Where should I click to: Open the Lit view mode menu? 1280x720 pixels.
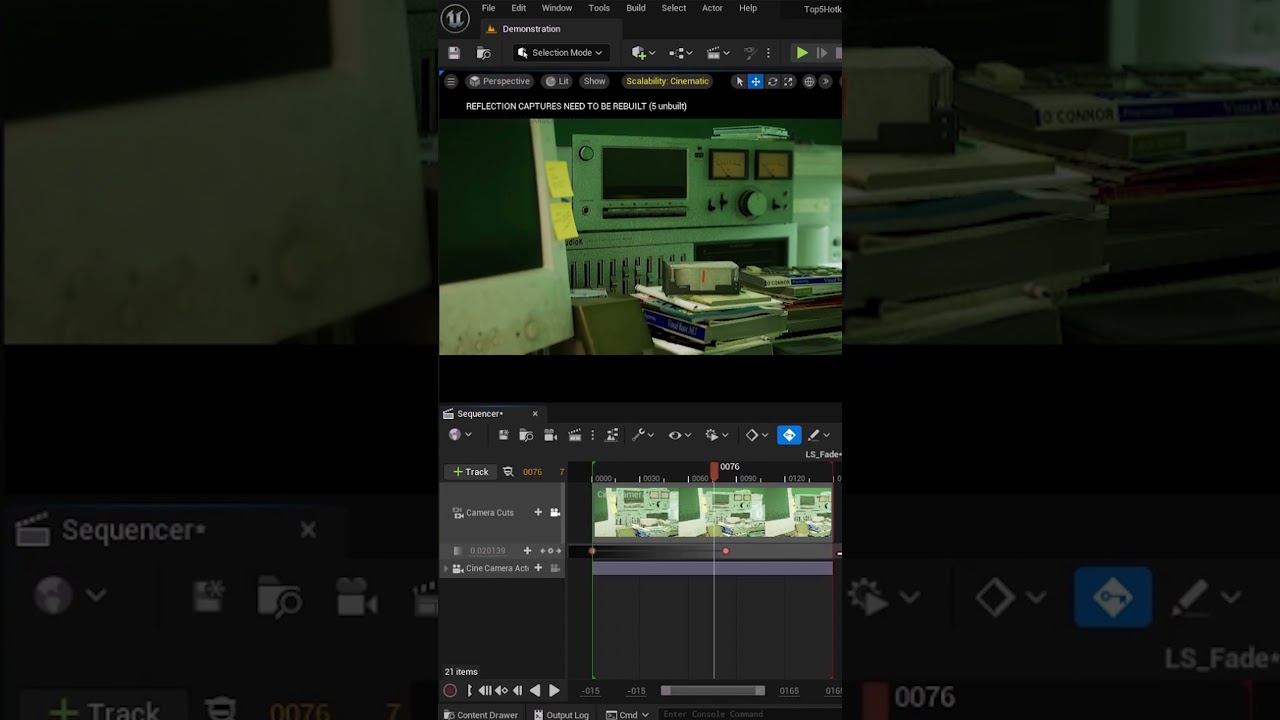557,82
